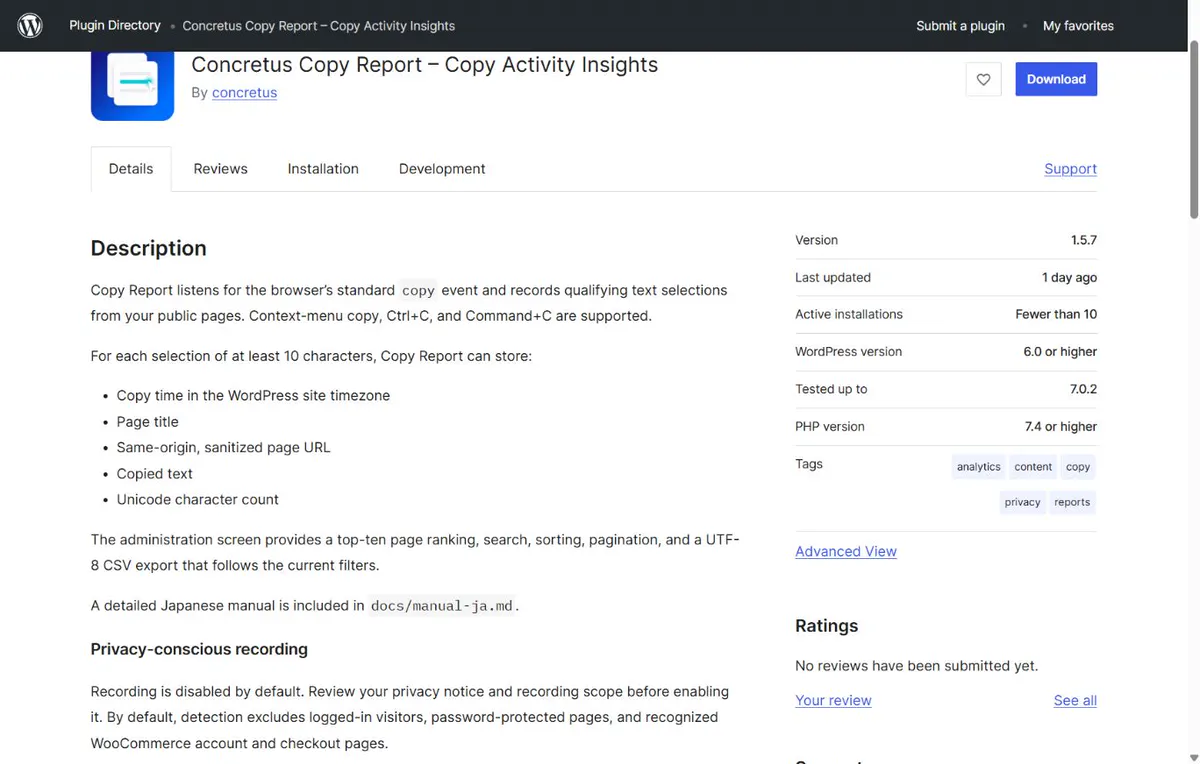This screenshot has width=1200, height=764.
Task: Click the 'Active installations' label
Action: tap(849, 315)
